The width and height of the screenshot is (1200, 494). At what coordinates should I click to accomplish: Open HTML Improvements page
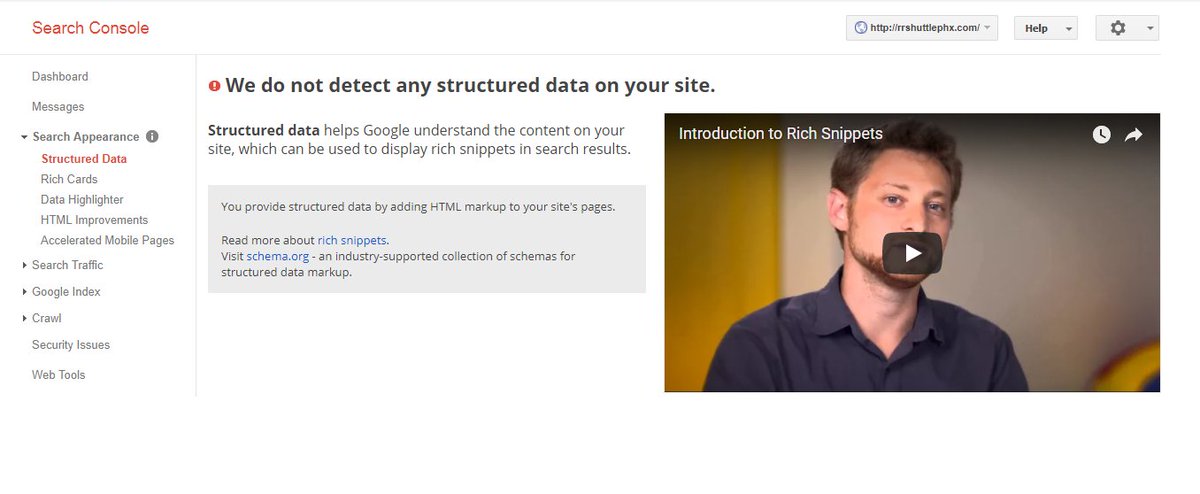(94, 220)
